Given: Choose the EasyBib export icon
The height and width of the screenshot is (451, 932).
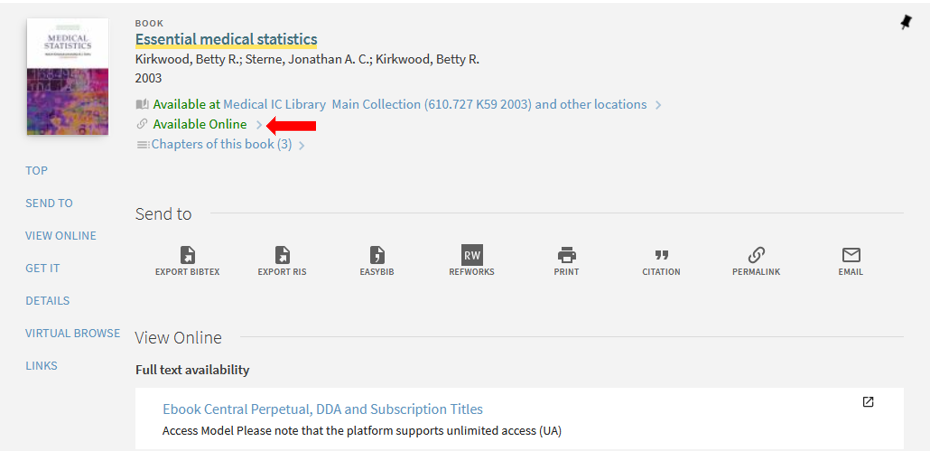Looking at the screenshot, I should click(377, 255).
